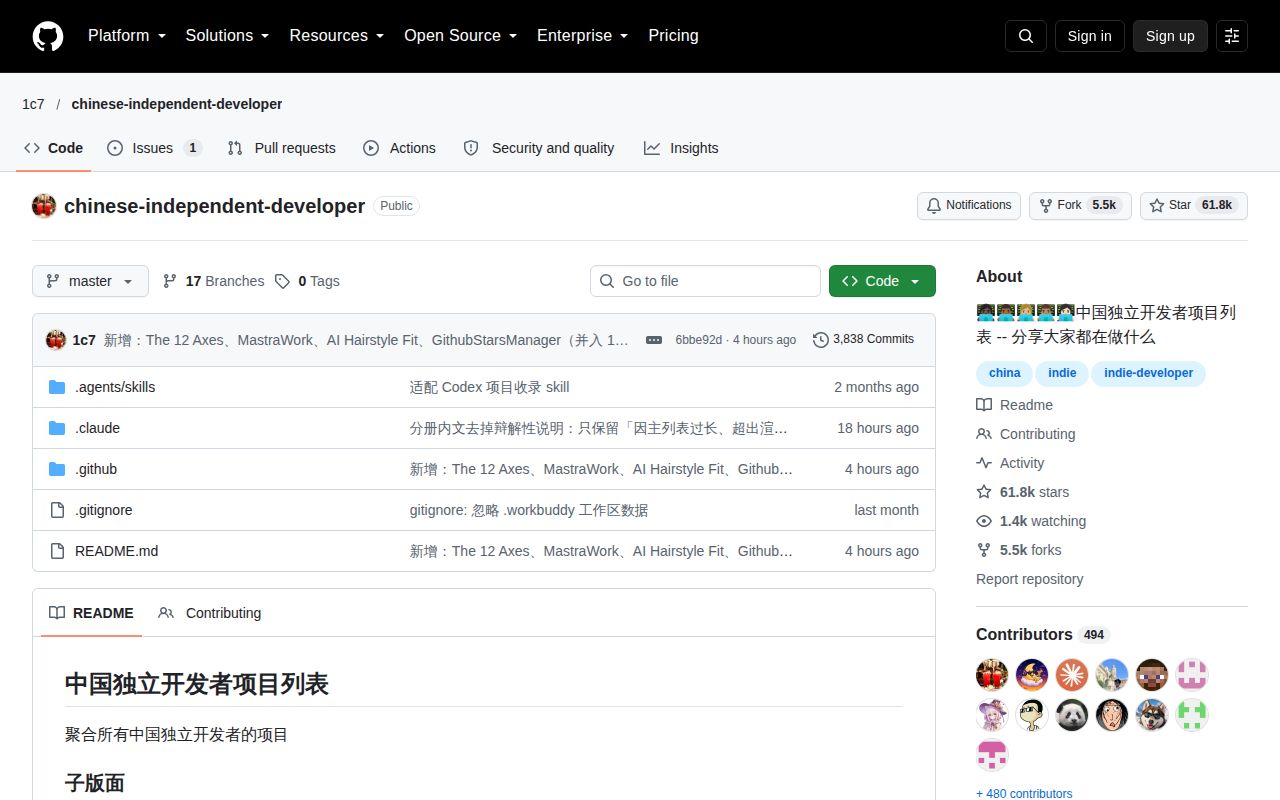Click the indie-developer topic tag
Screen dimensions: 1280x800
(1148, 373)
